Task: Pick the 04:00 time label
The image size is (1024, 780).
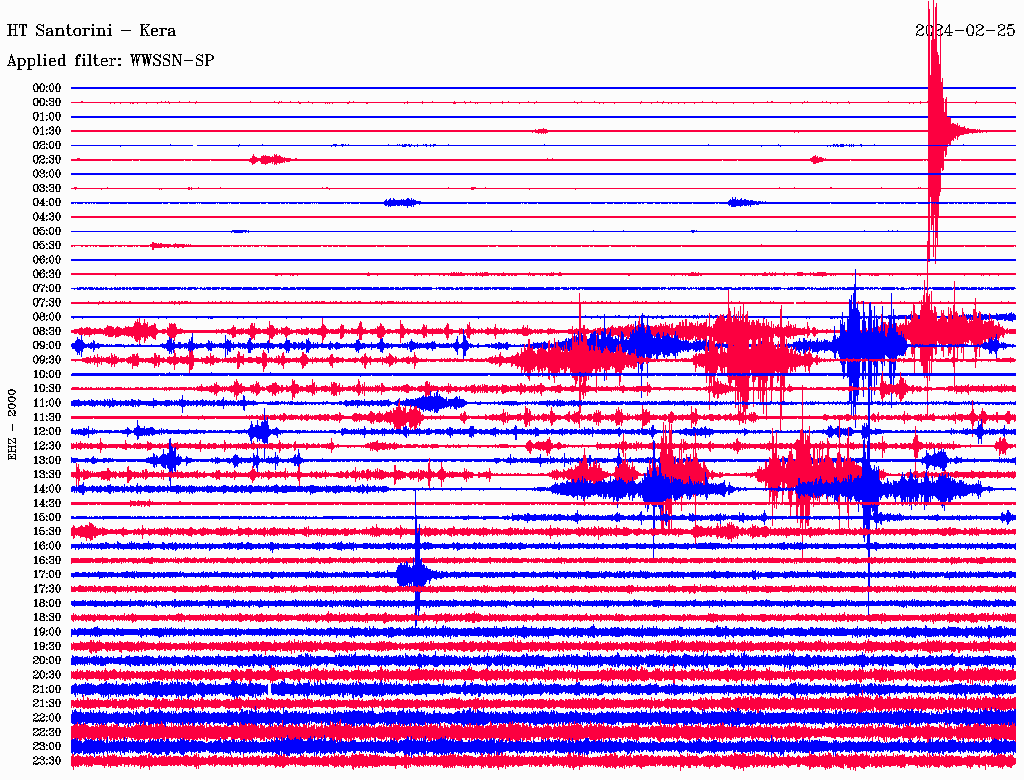Action: coord(47,203)
